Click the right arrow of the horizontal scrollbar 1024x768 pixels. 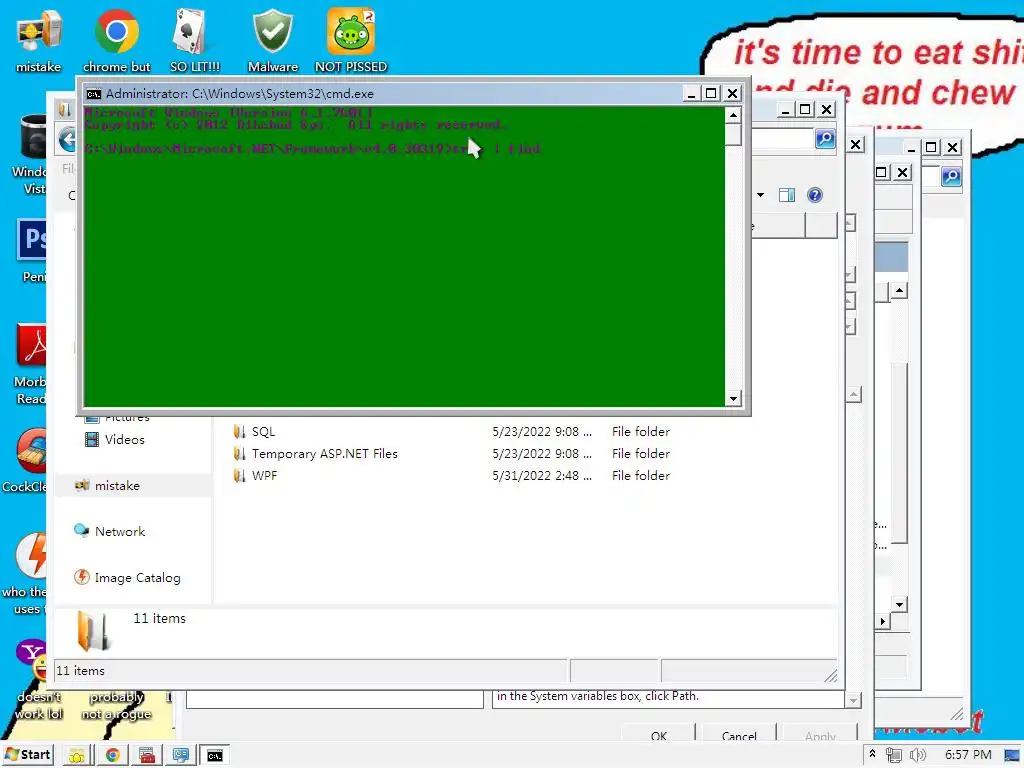point(883,621)
